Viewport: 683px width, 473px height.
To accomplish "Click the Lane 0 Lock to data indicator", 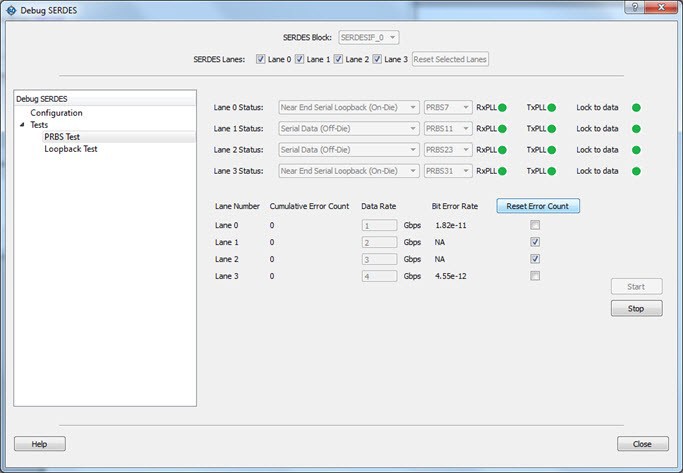I will pyautogui.click(x=635, y=107).
